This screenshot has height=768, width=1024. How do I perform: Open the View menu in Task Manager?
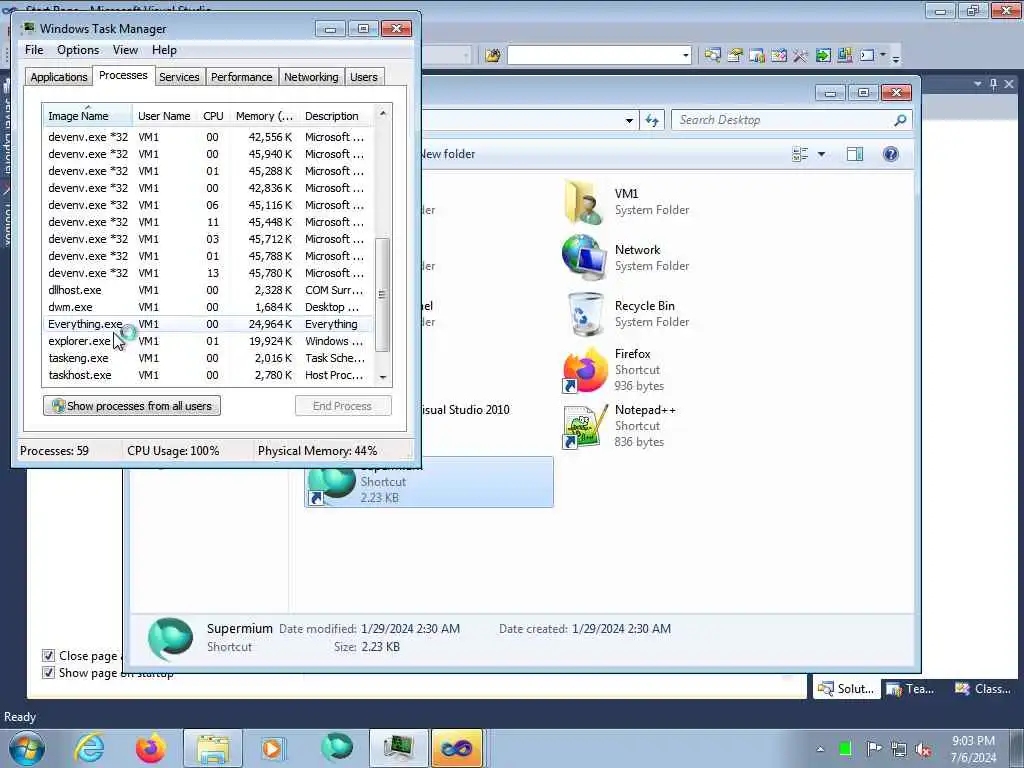(125, 50)
